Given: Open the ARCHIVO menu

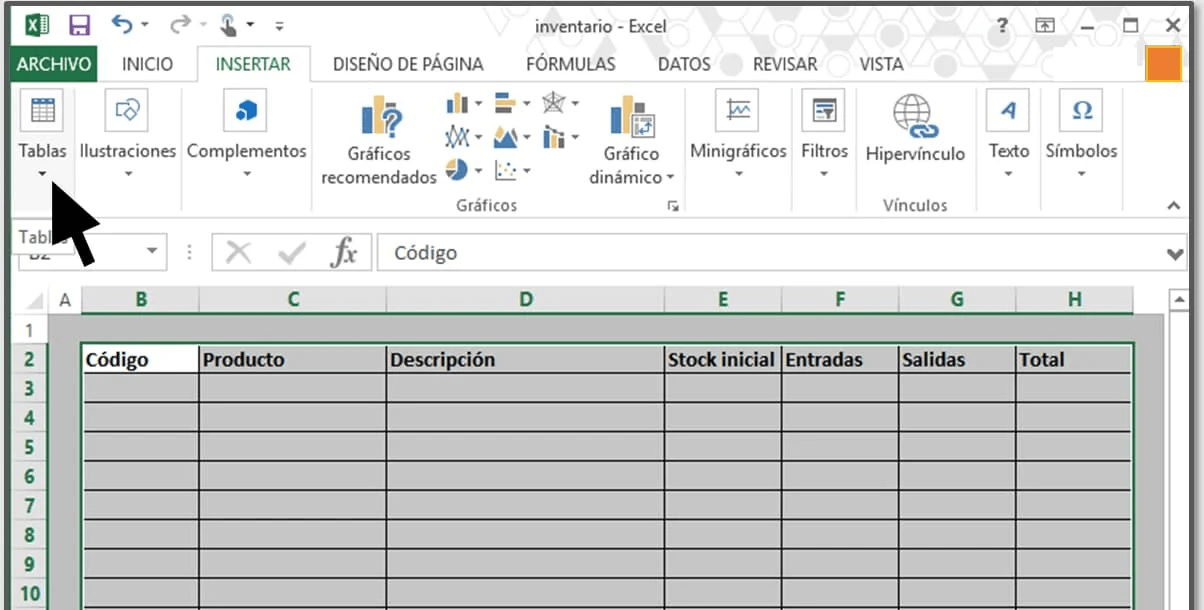Looking at the screenshot, I should (x=53, y=62).
